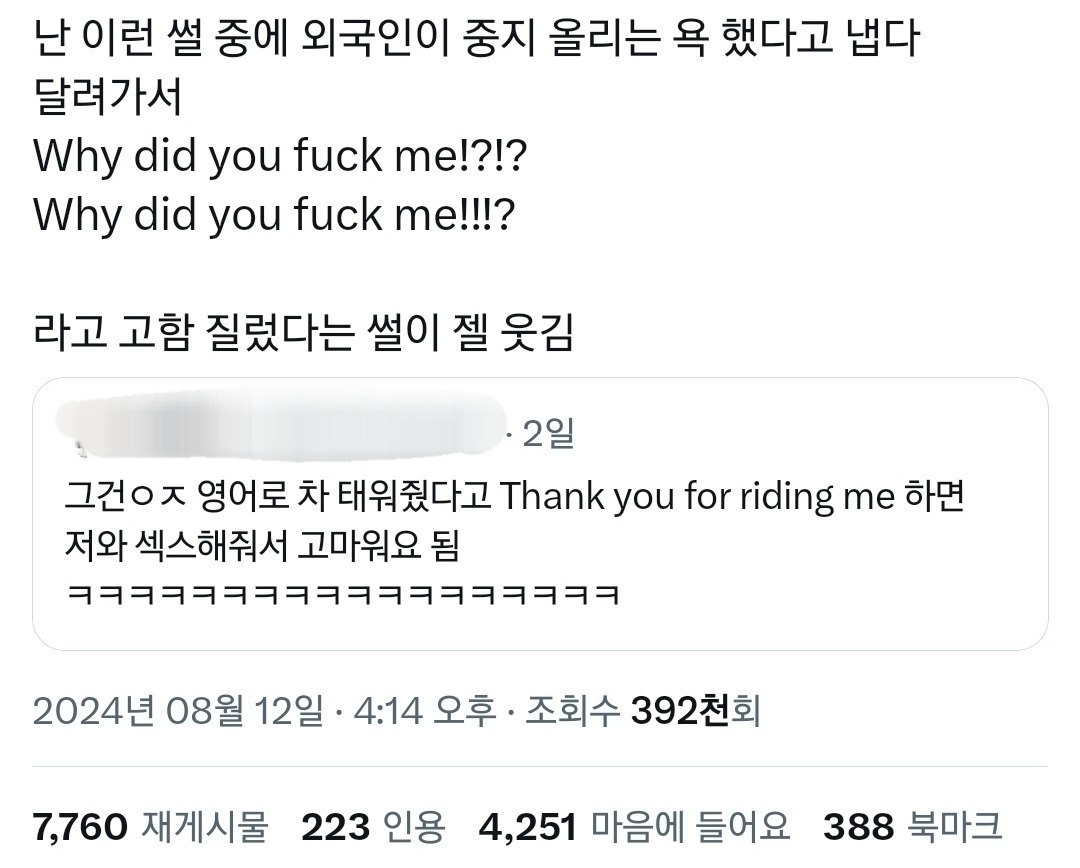
Task: View the 4,251 마음에 들어요 likes
Action: pos(635,827)
